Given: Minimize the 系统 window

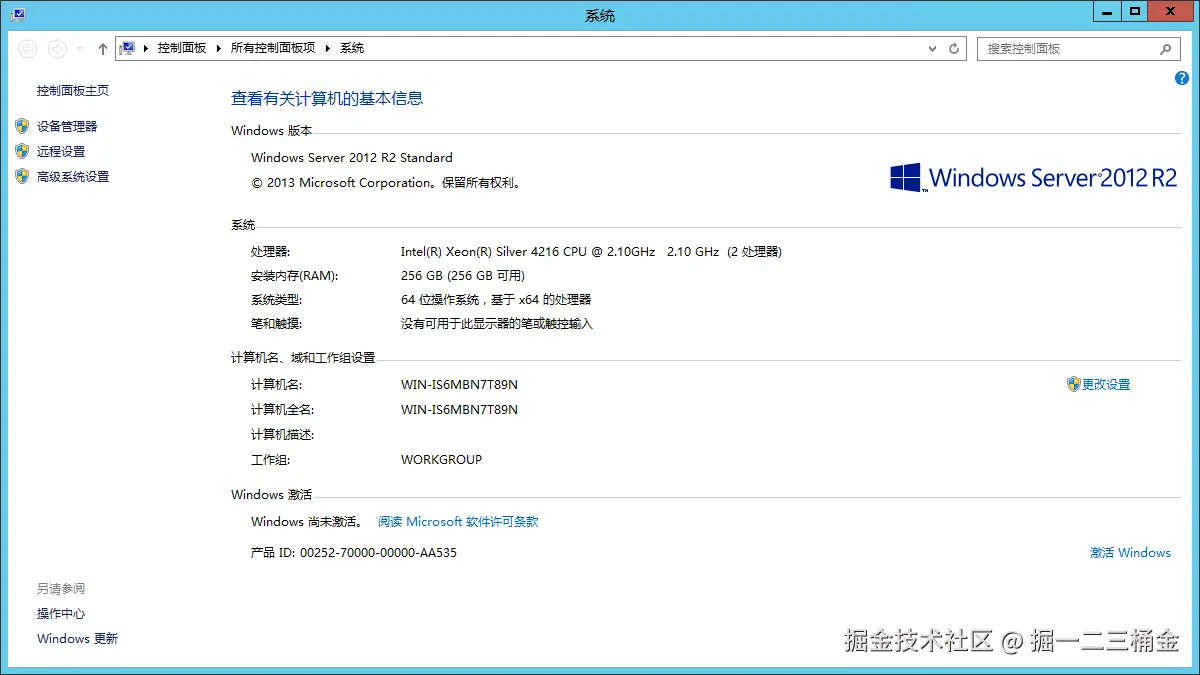Looking at the screenshot, I should pyautogui.click(x=1106, y=11).
